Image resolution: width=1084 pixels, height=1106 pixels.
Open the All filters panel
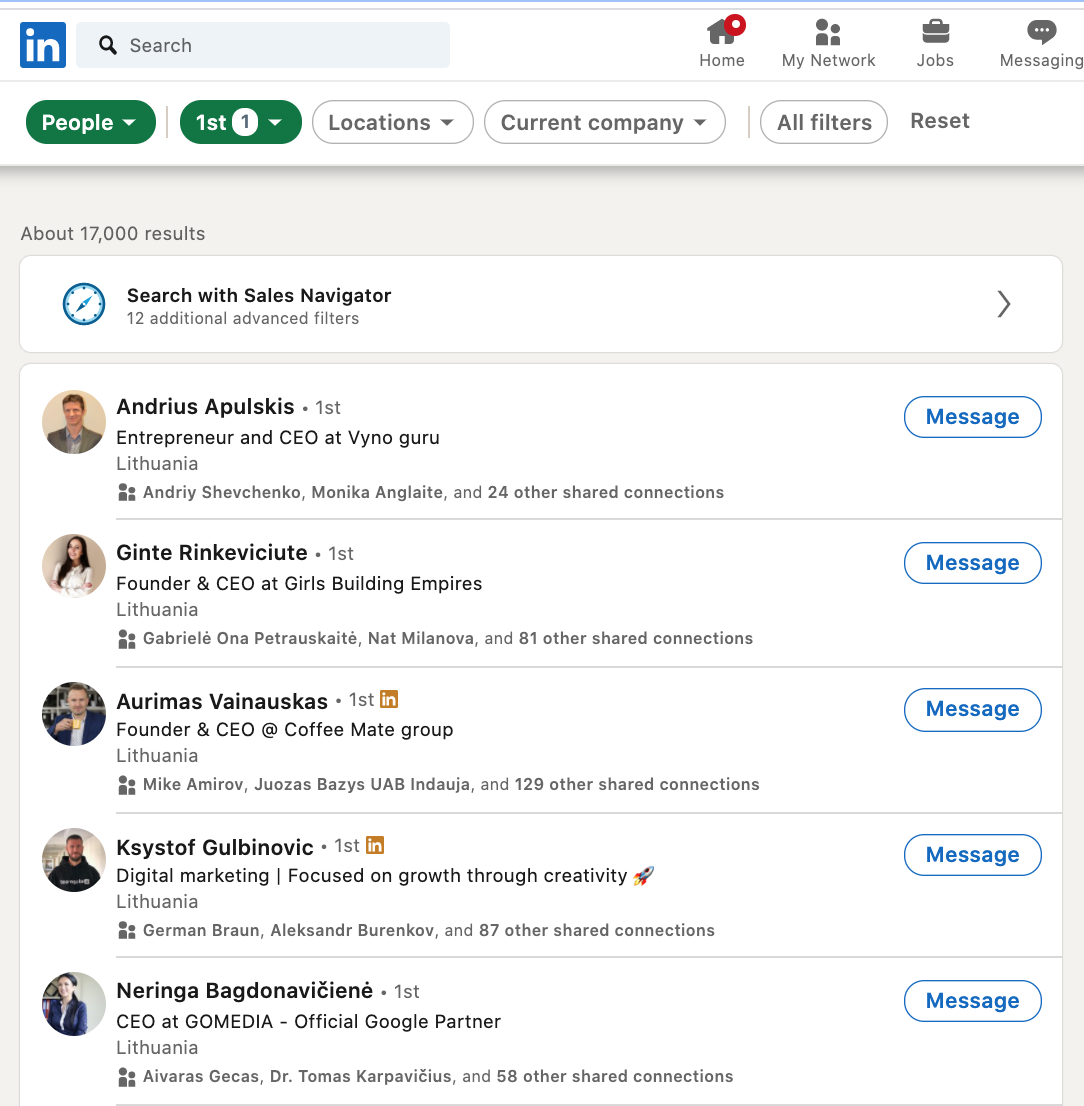pyautogui.click(x=824, y=122)
